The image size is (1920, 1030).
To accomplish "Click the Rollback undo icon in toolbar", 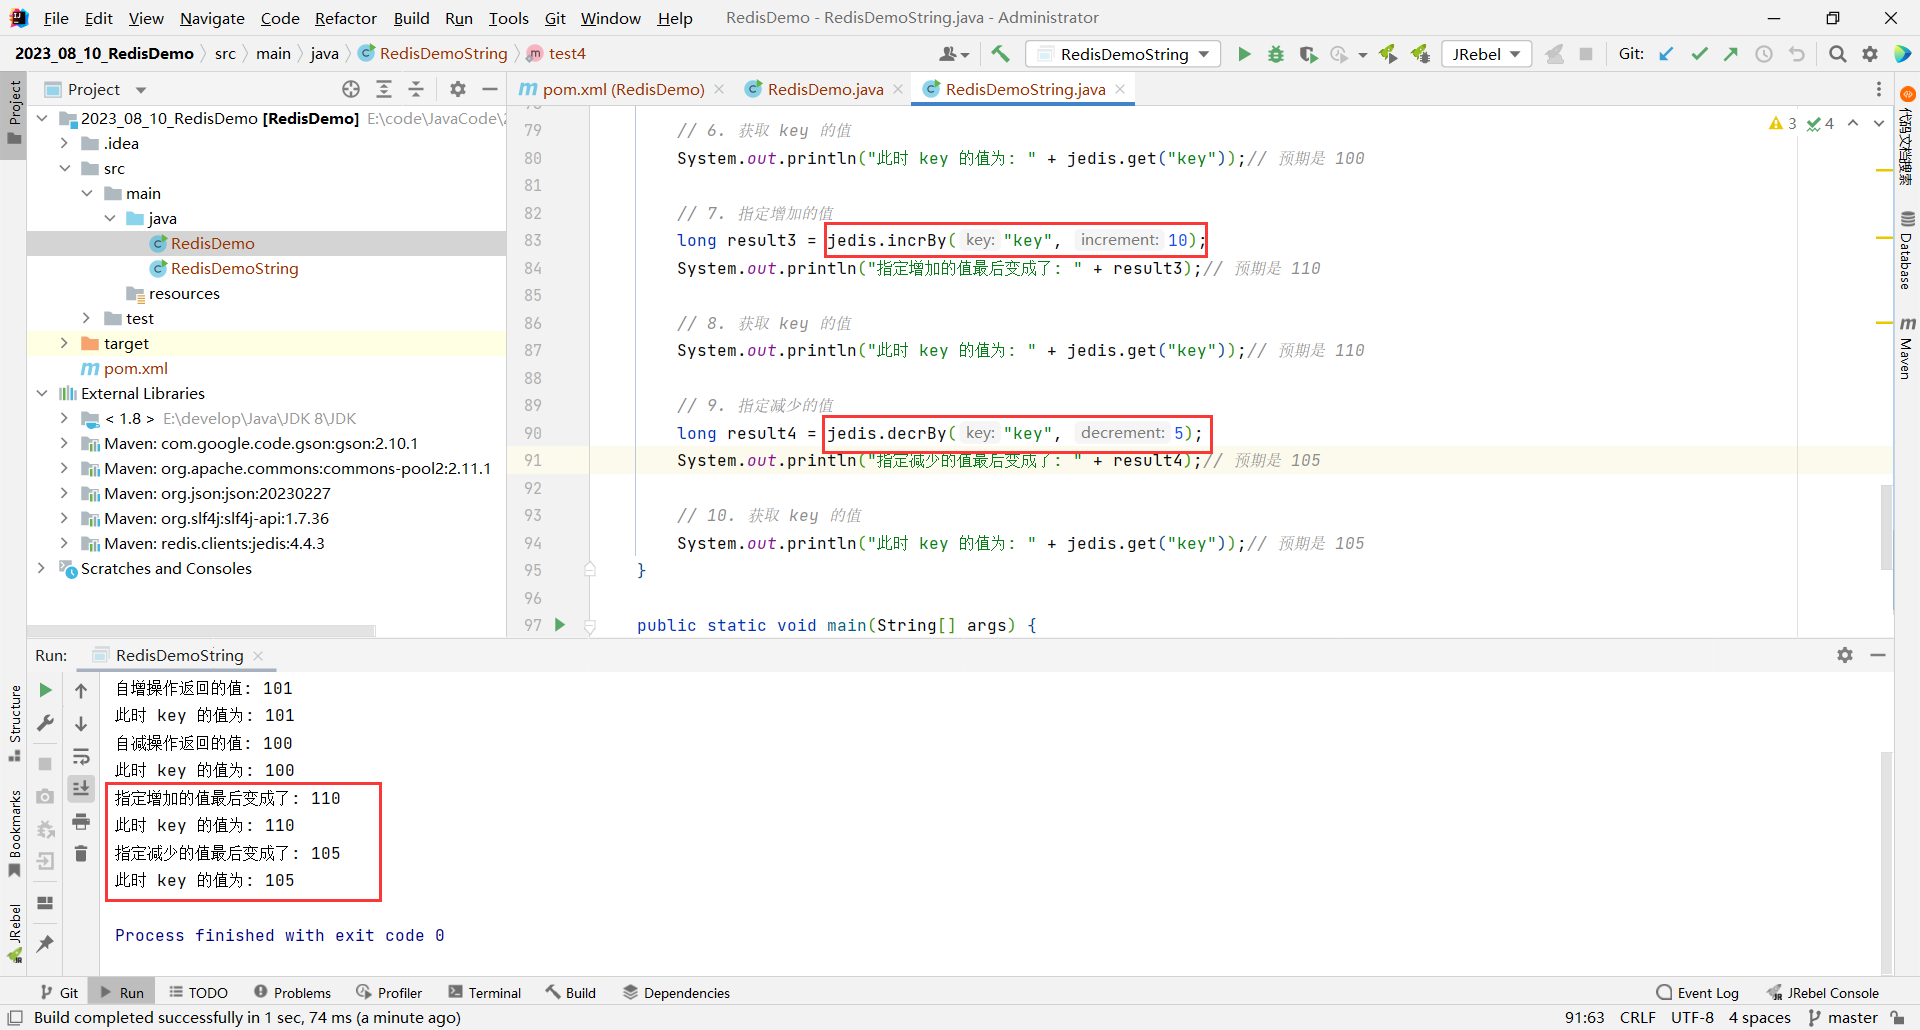I will [x=1797, y=54].
